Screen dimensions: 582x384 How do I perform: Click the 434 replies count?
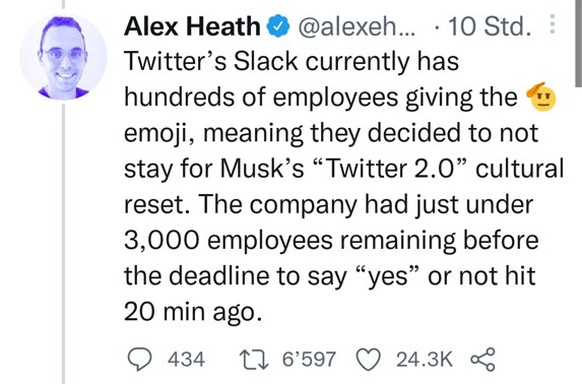click(186, 359)
